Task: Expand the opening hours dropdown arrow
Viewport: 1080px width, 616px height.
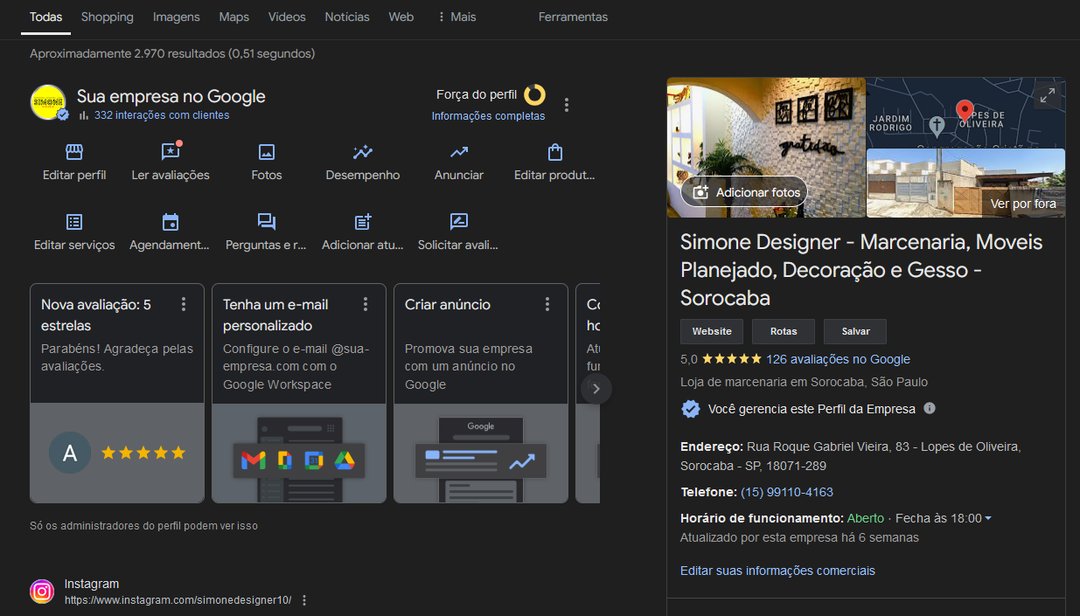Action: [x=988, y=519]
